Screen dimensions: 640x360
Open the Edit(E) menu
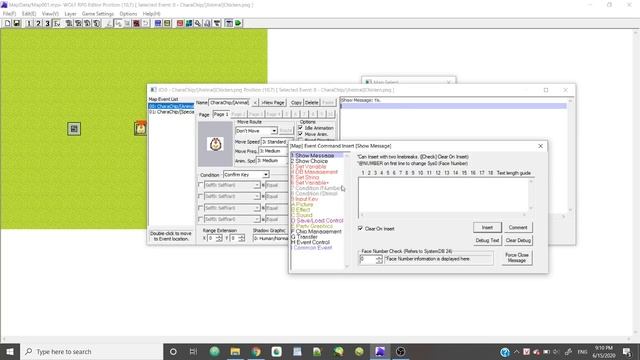[29, 13]
